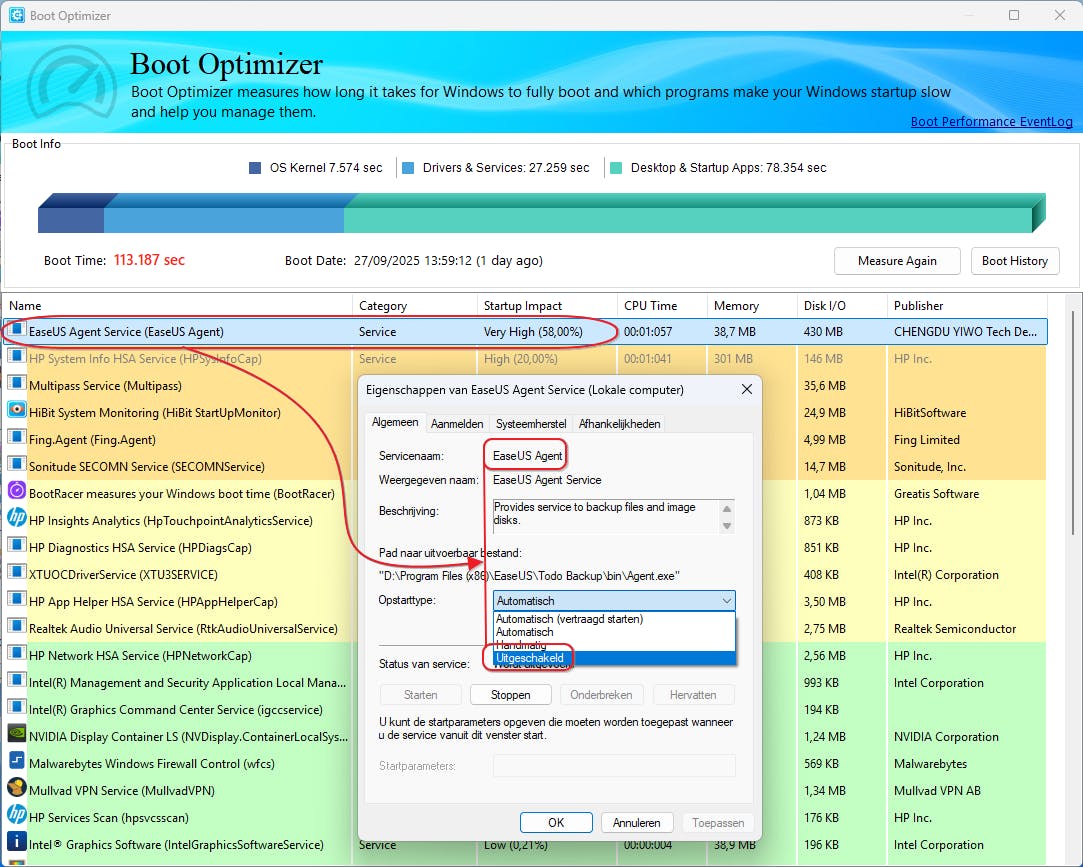
Task: Sort by CPU Time column header
Action: pyautogui.click(x=662, y=305)
